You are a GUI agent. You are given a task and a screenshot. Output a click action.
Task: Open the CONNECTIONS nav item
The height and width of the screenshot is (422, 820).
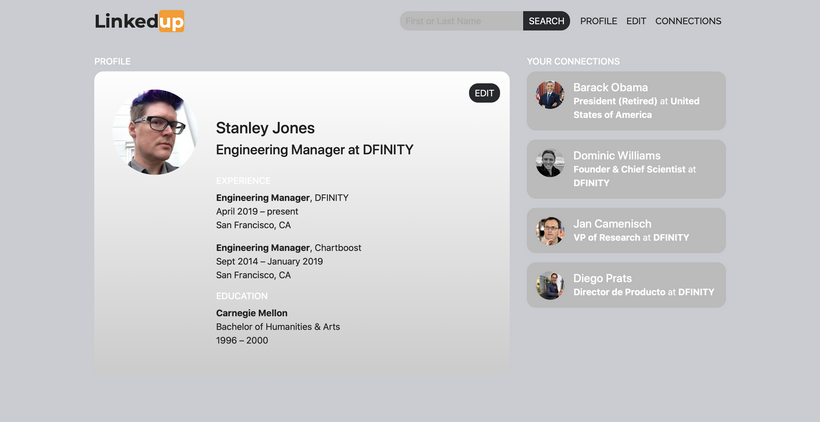pyautogui.click(x=688, y=21)
